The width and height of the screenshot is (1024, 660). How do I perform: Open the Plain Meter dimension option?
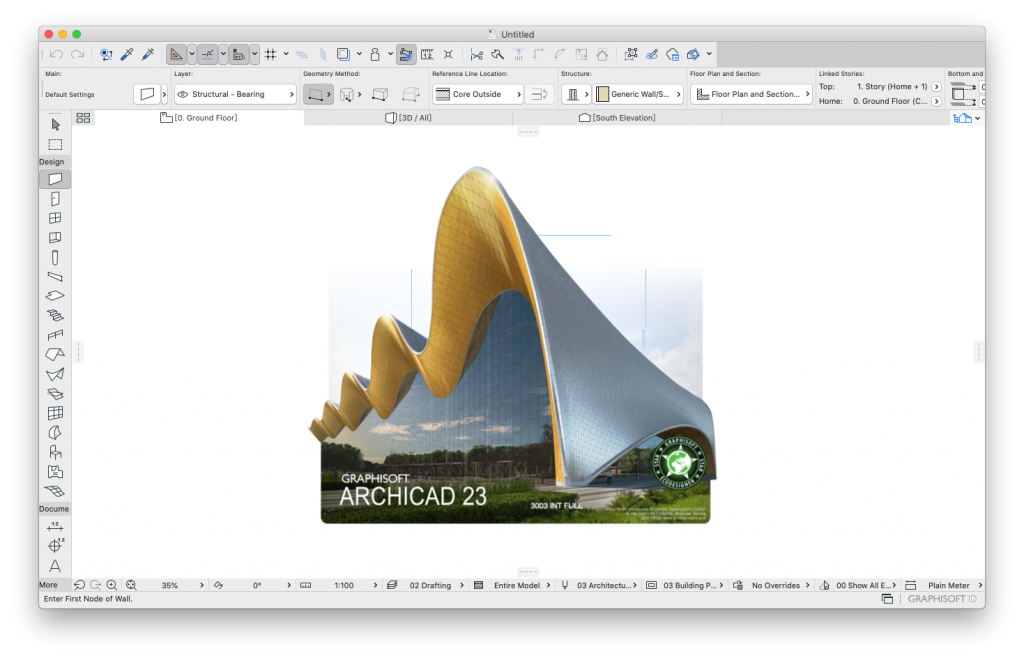(x=949, y=585)
